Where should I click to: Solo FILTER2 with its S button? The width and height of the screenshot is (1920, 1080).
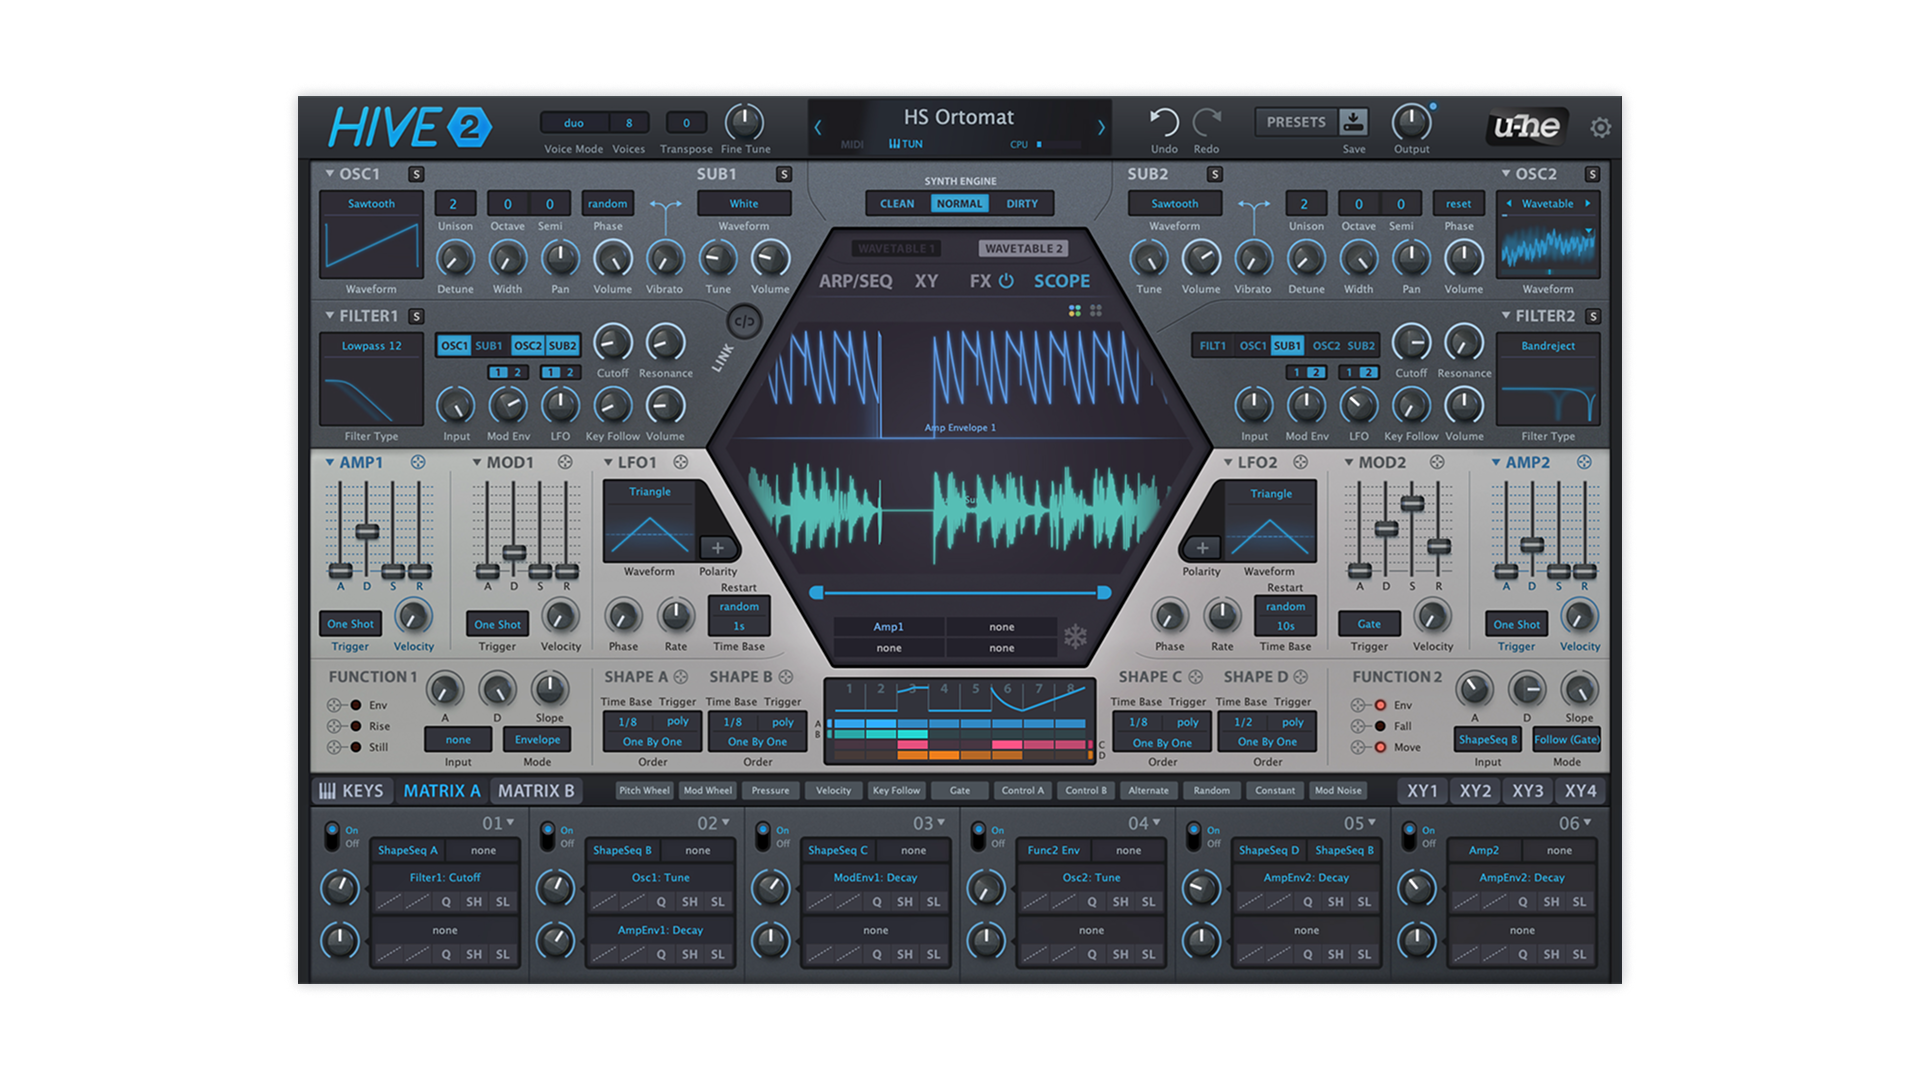tap(1593, 316)
